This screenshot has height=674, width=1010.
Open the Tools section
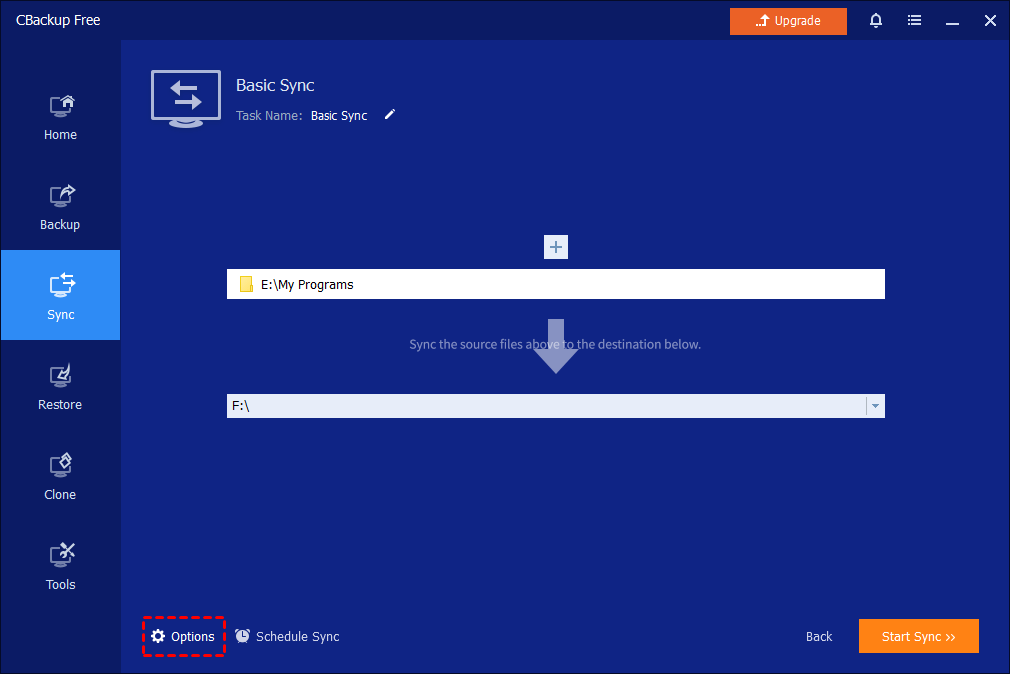coord(60,567)
